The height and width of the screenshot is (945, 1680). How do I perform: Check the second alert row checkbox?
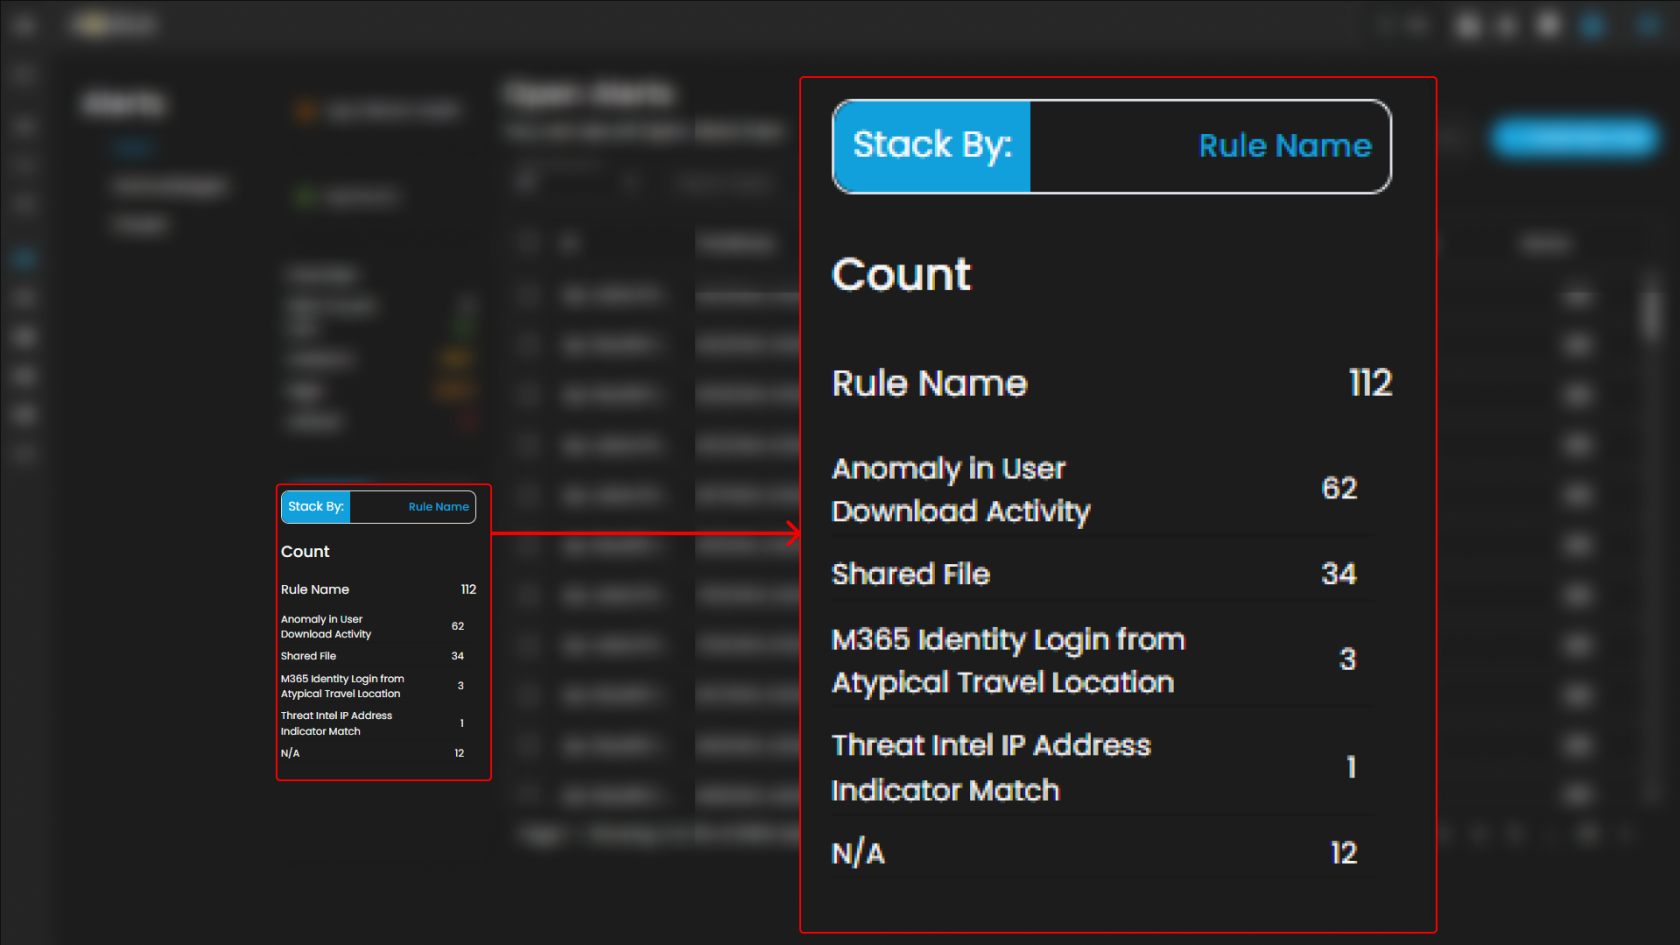(527, 345)
